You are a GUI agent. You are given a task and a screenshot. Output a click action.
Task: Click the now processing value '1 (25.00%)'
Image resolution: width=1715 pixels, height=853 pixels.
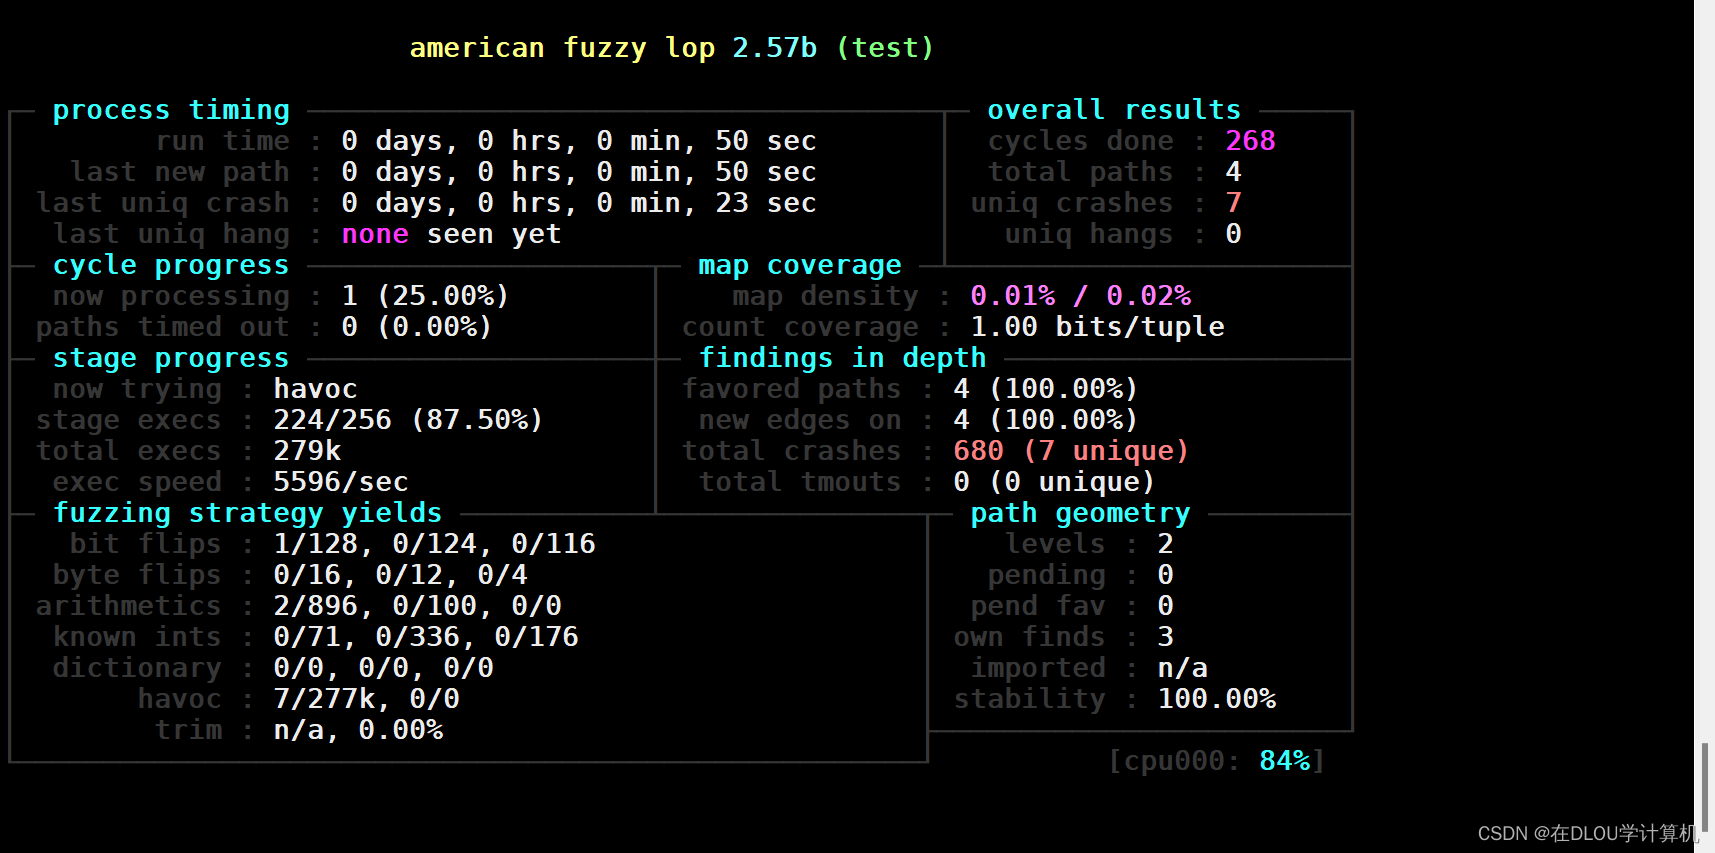point(425,296)
